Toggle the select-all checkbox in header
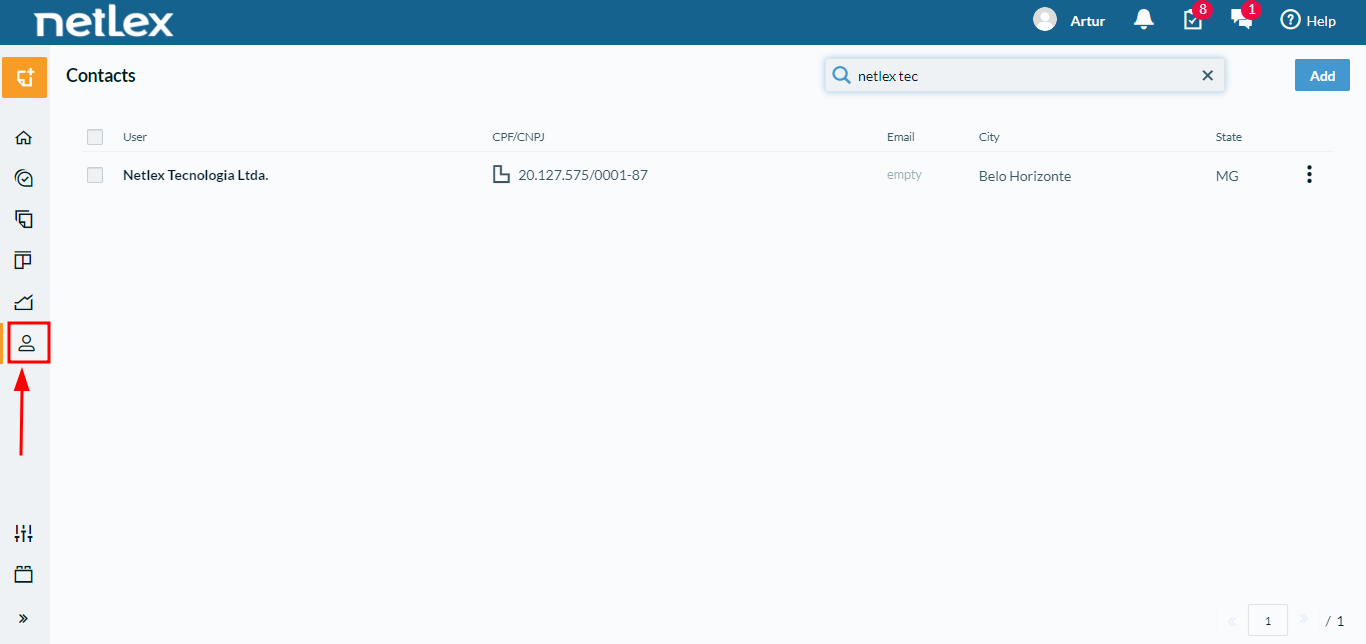The width and height of the screenshot is (1366, 644). [x=95, y=137]
